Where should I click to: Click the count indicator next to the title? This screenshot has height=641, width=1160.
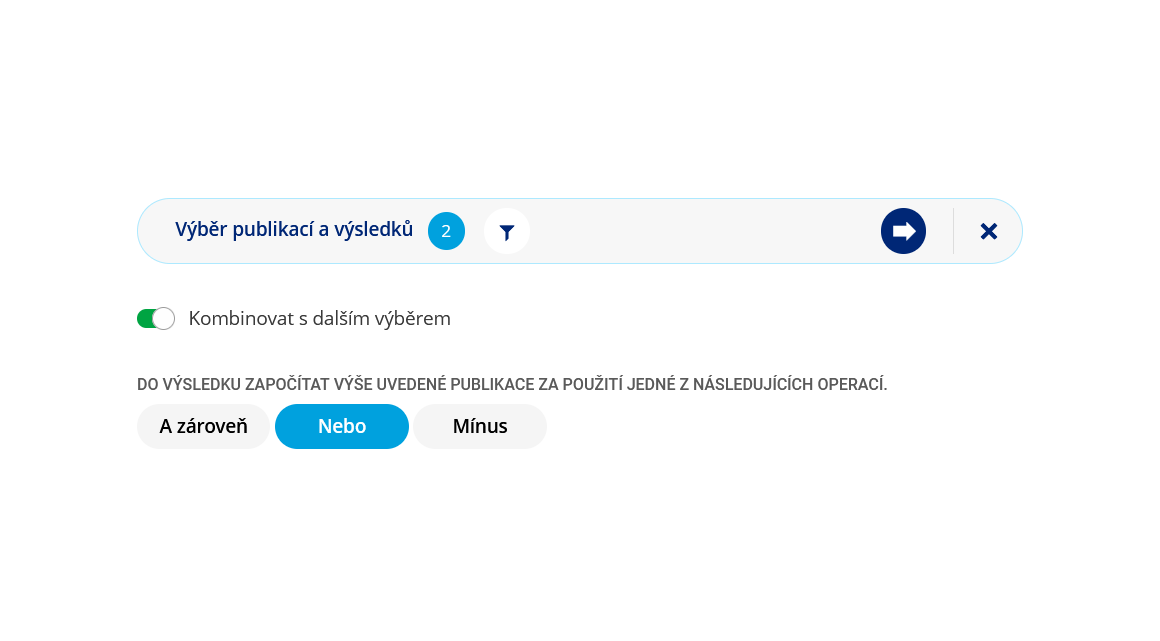coord(446,231)
